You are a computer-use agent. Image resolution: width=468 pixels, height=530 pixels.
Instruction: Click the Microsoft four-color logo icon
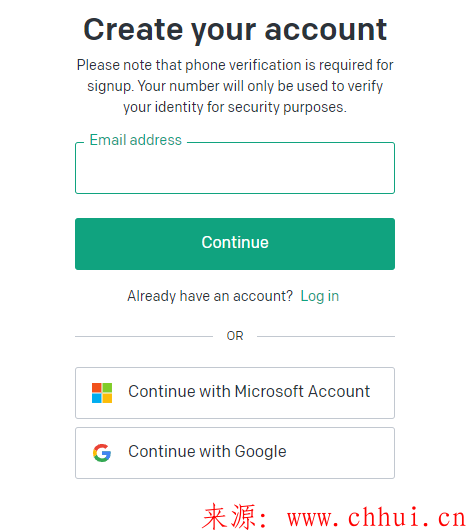pyautogui.click(x=102, y=393)
